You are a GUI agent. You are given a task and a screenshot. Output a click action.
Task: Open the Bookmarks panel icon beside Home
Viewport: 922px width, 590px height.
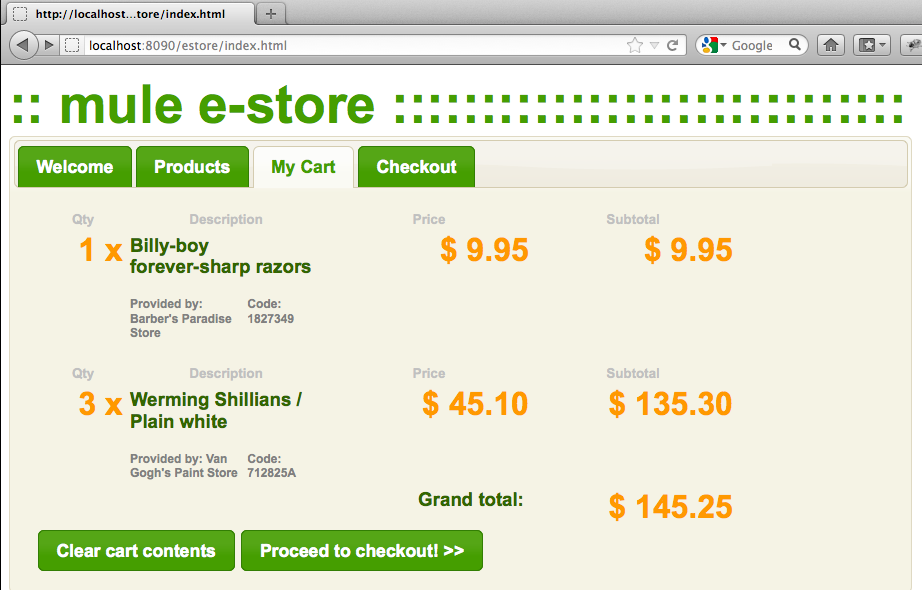tap(866, 45)
